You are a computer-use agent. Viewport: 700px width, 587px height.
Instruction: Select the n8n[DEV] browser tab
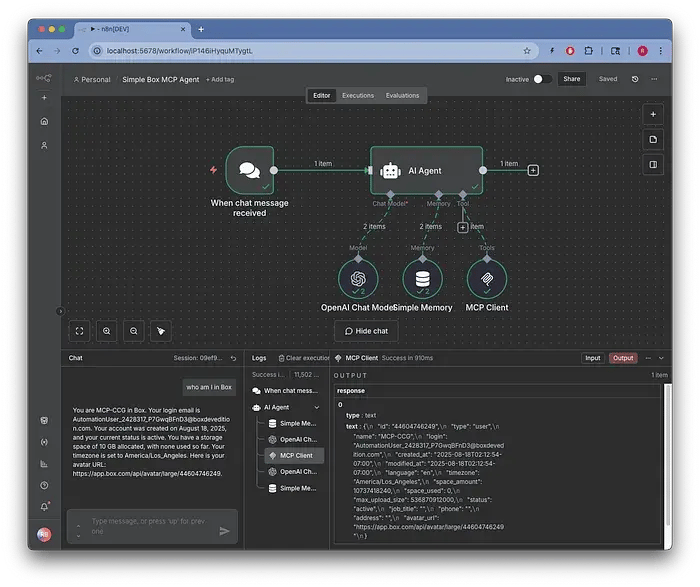132,29
